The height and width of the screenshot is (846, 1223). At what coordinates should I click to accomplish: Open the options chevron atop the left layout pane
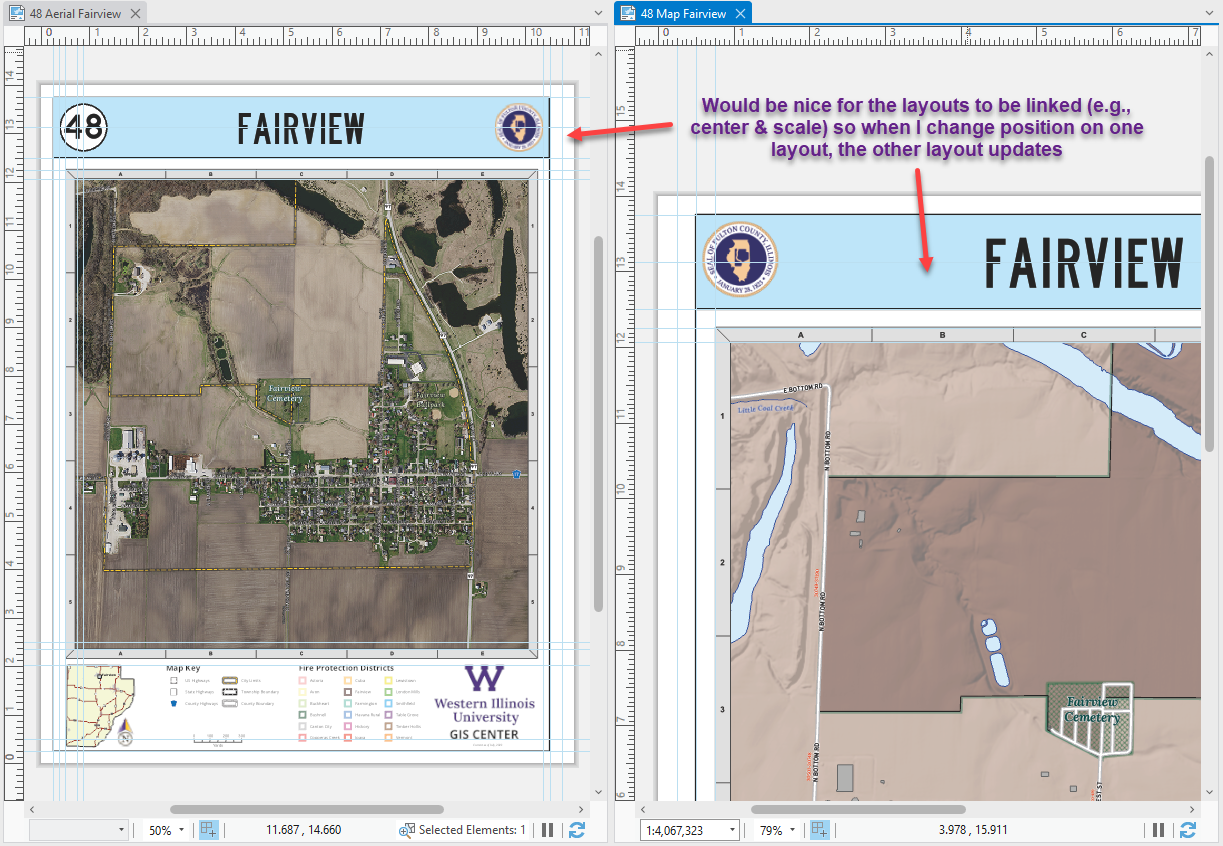click(x=597, y=14)
